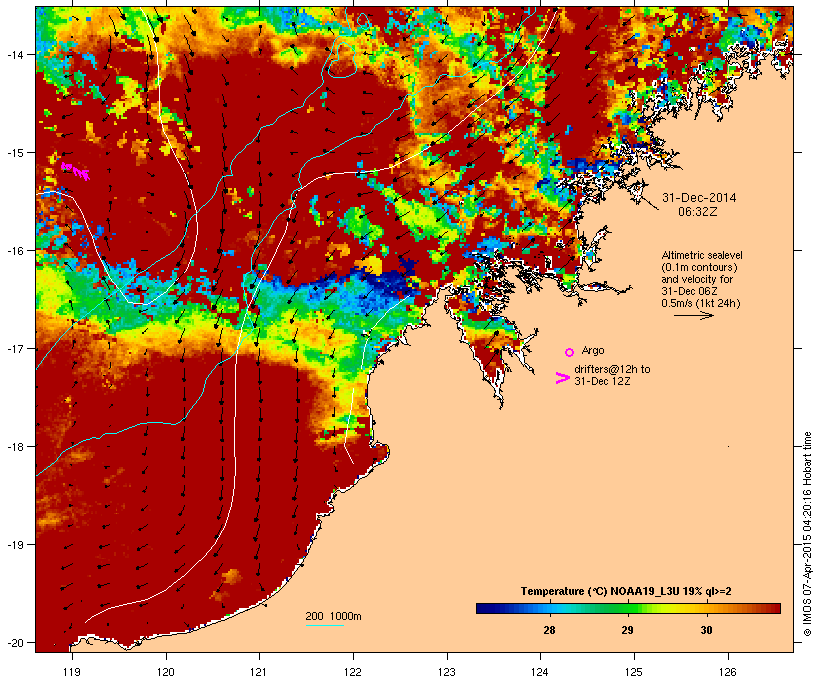Viewport: 820px width, 680px height.
Task: Click the longitude axis label 125
Action: click(x=634, y=672)
